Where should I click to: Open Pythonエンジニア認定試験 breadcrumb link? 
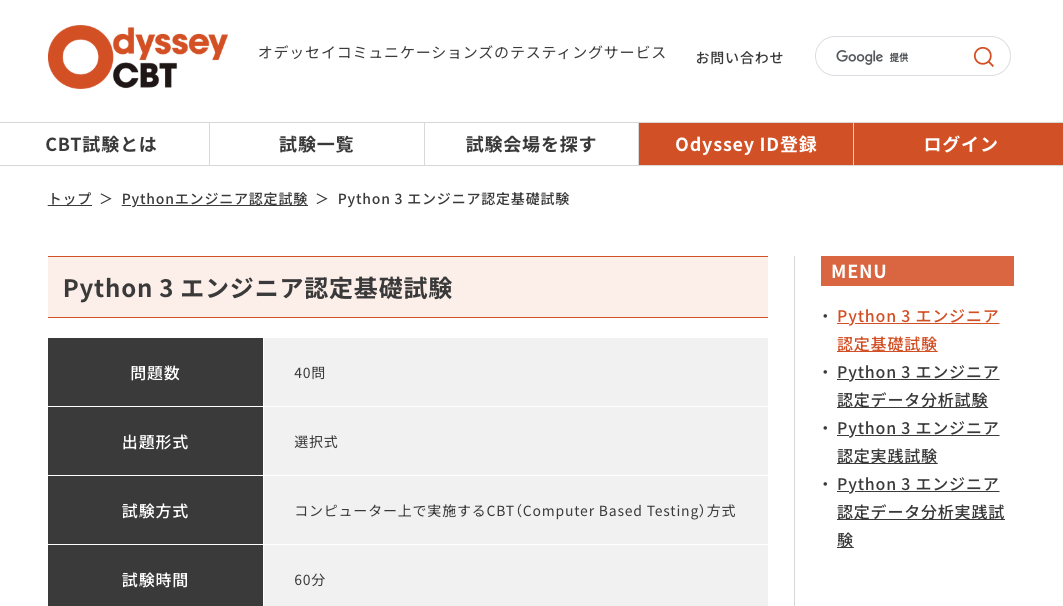[214, 199]
